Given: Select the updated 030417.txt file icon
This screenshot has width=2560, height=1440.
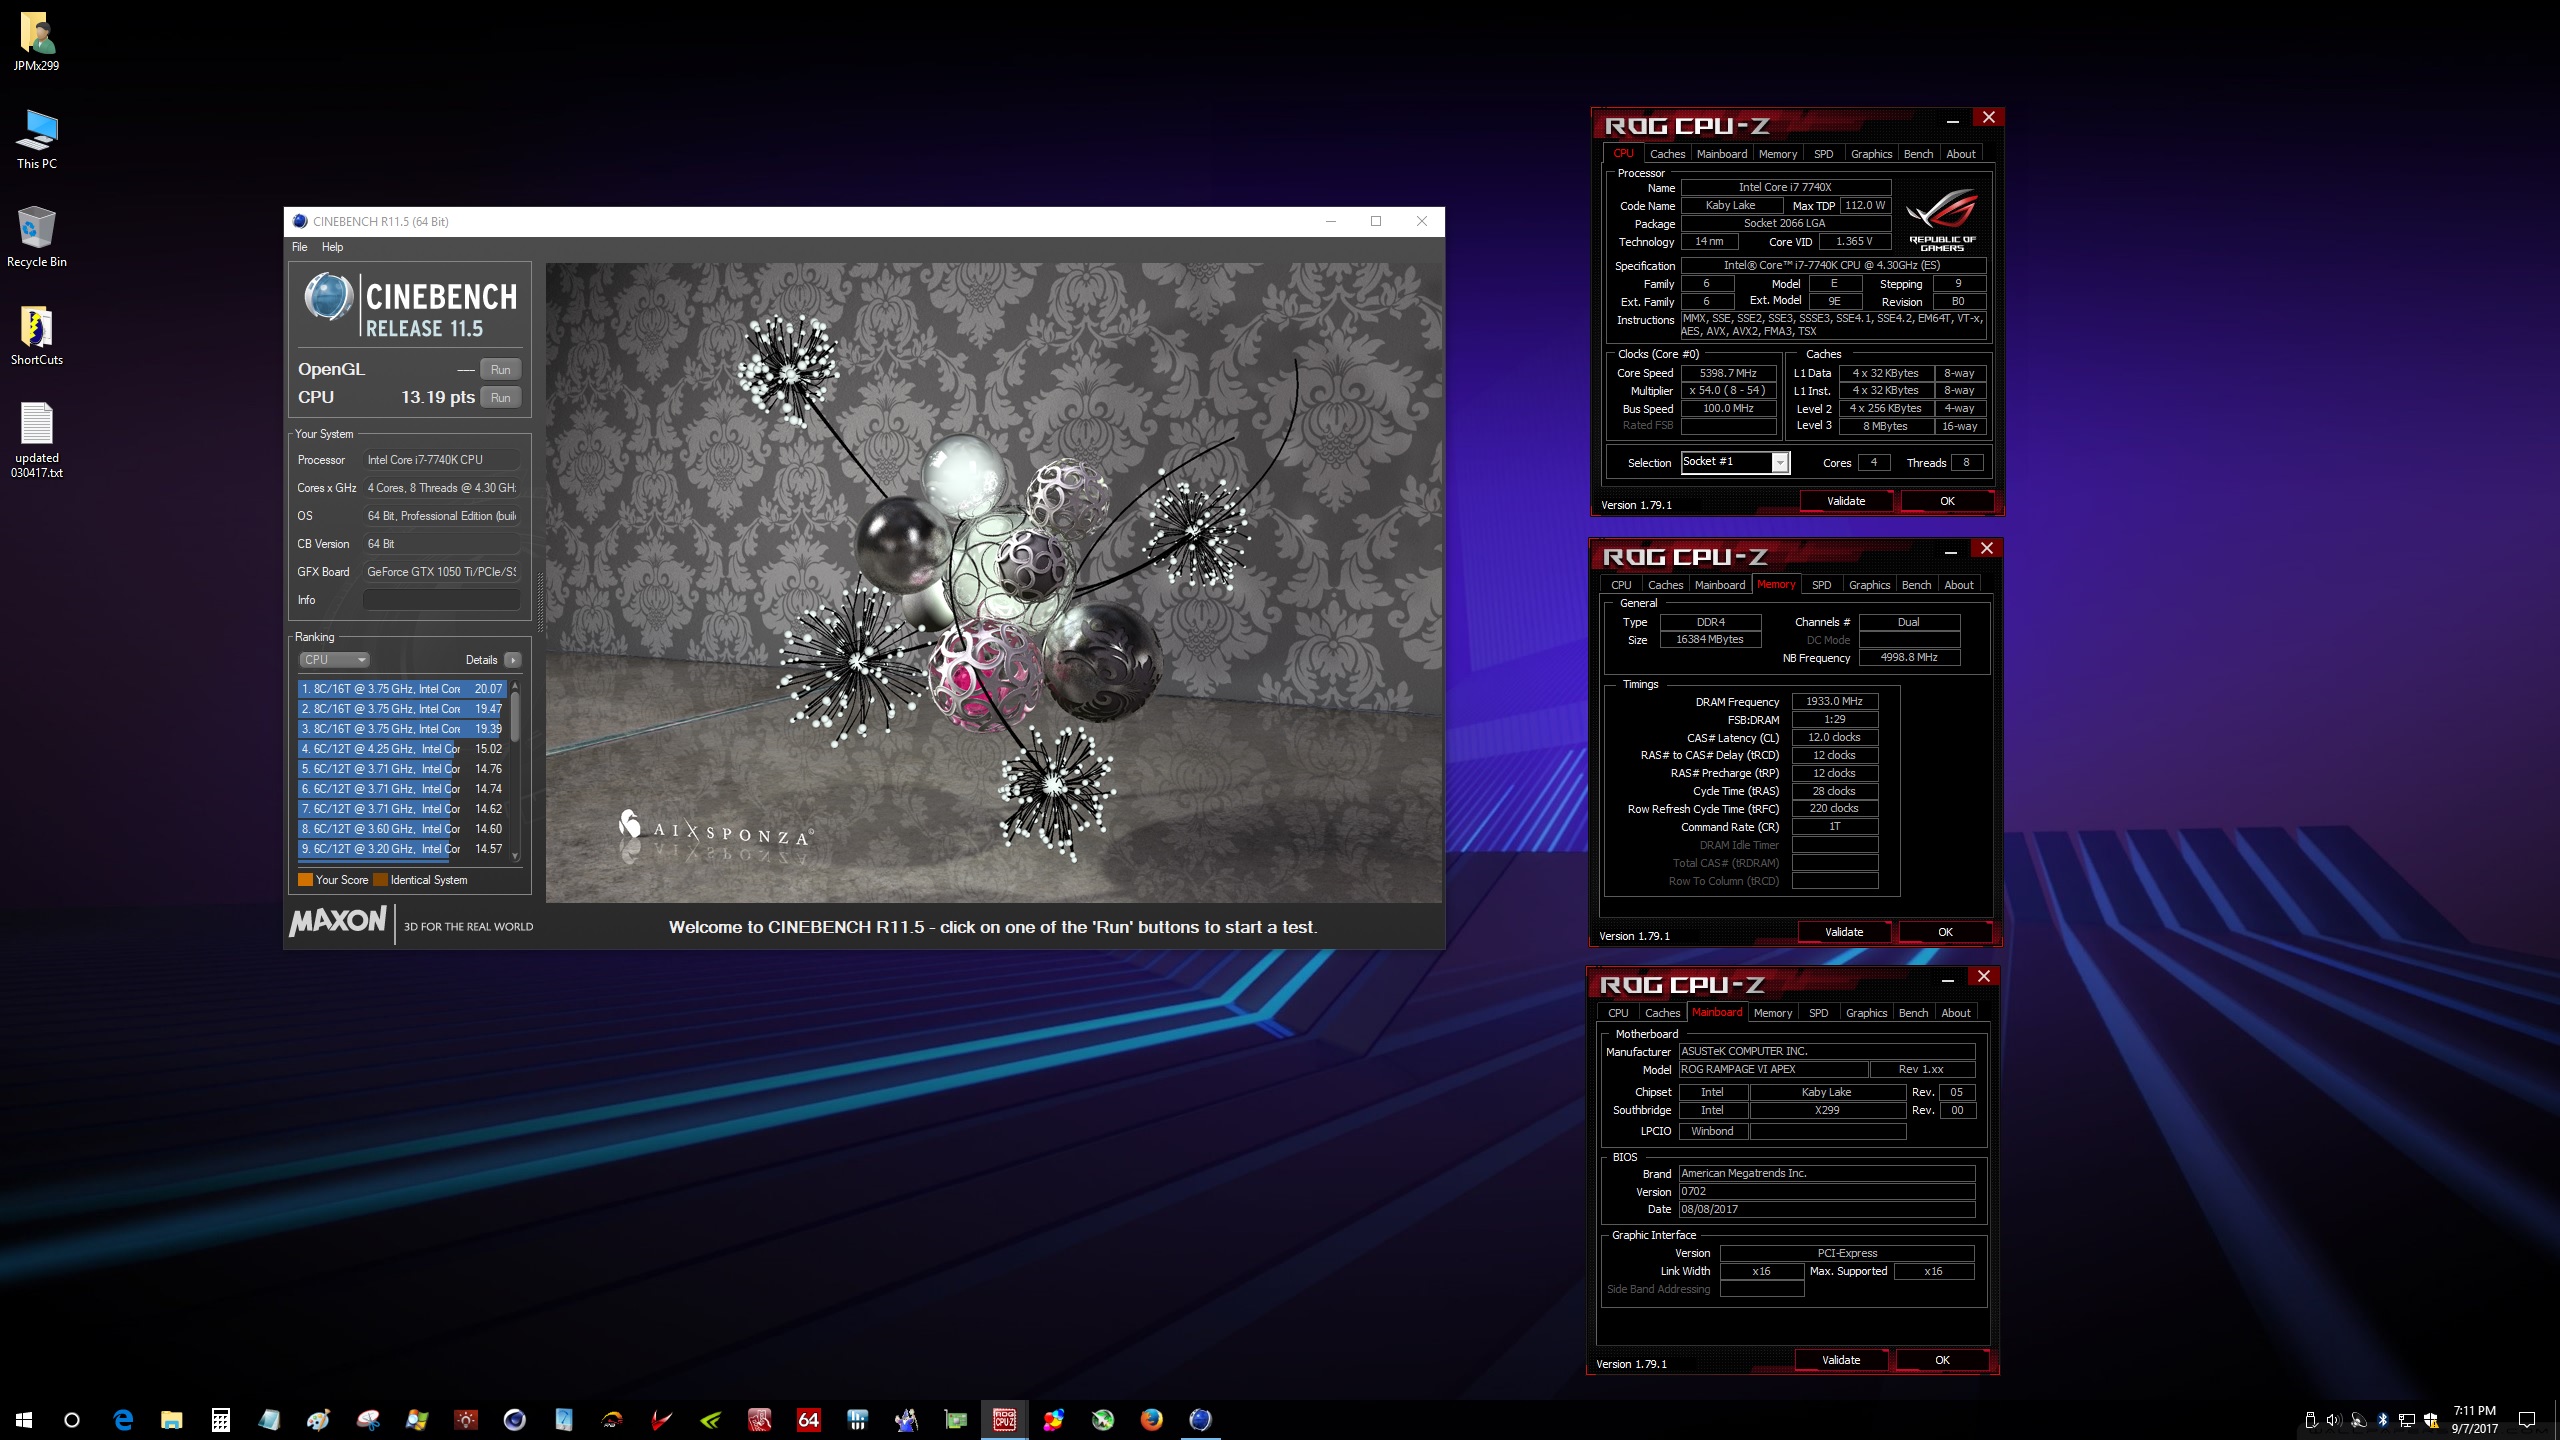Looking at the screenshot, I should [x=37, y=441].
